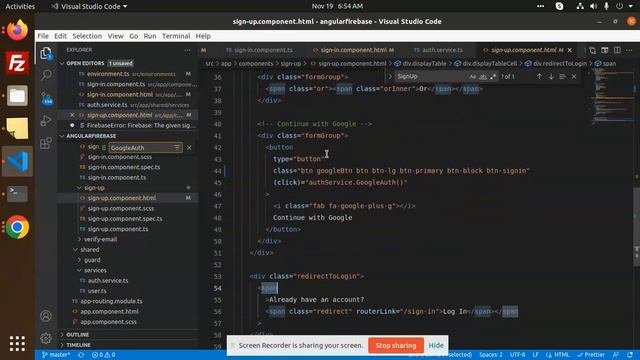Image resolution: width=640 pixels, height=360 pixels.
Task: Close the GoogleAuth explorer filter box
Action: tap(189, 148)
